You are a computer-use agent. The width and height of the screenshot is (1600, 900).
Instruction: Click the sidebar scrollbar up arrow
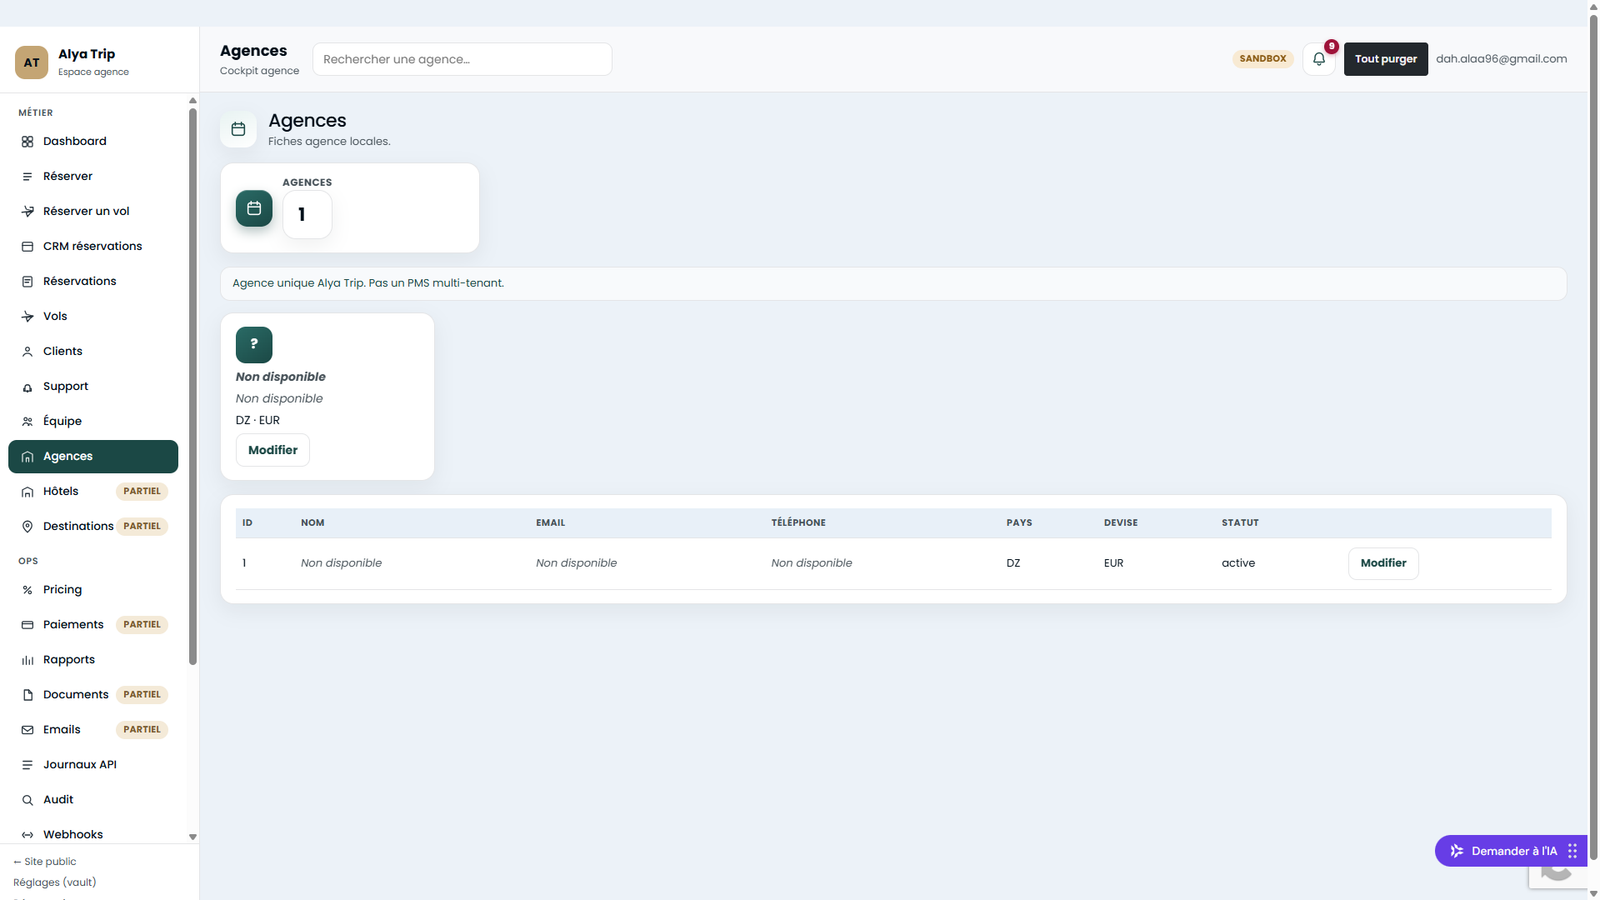193,101
